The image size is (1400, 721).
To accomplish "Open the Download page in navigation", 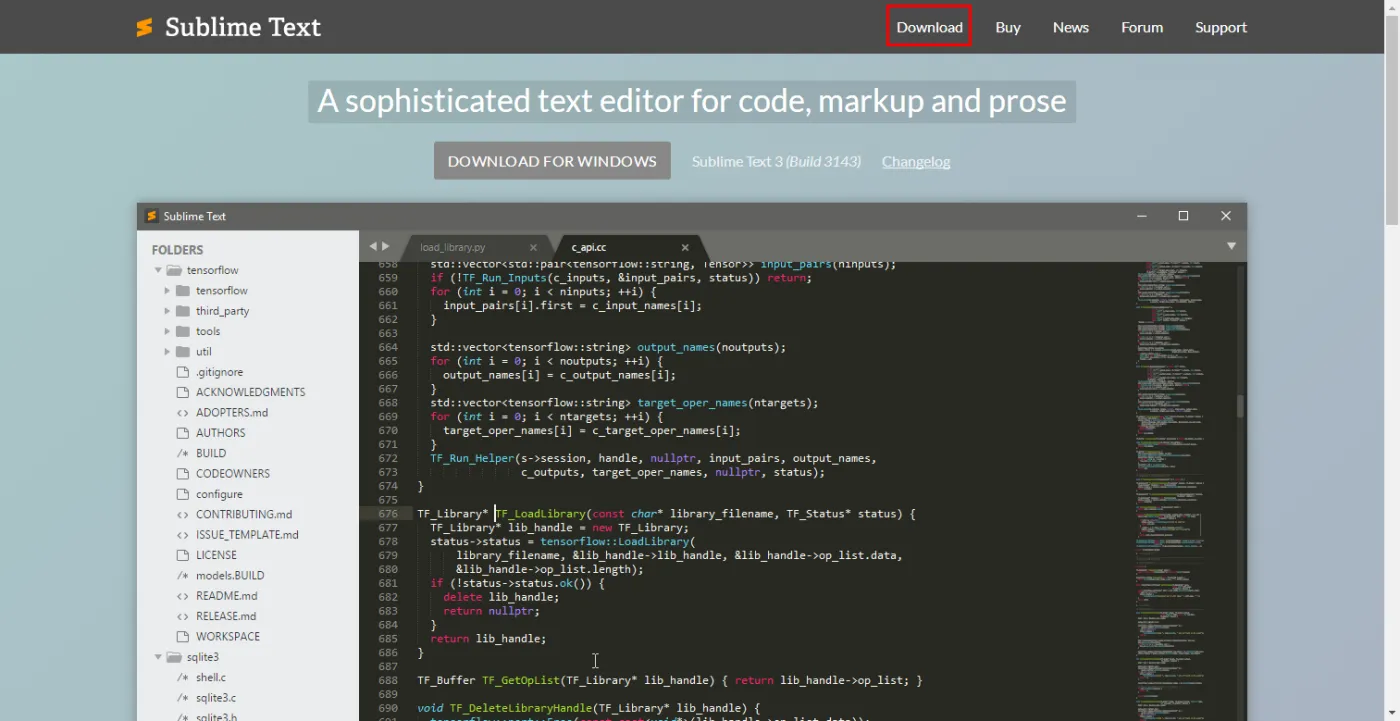I will tap(929, 27).
